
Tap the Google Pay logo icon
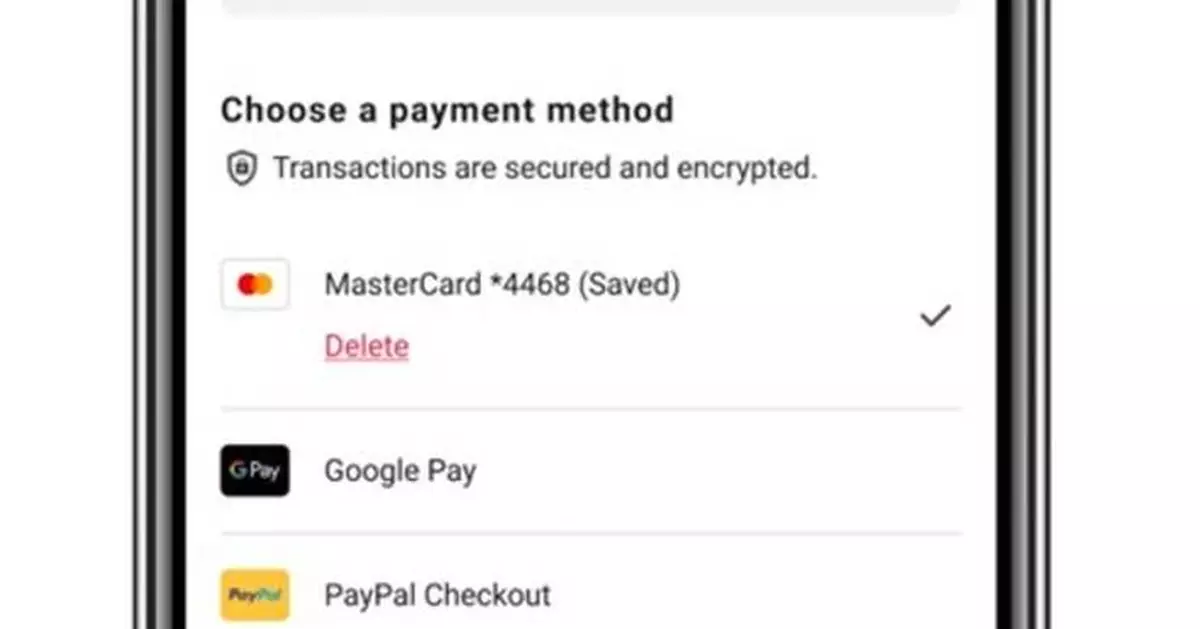coord(255,470)
